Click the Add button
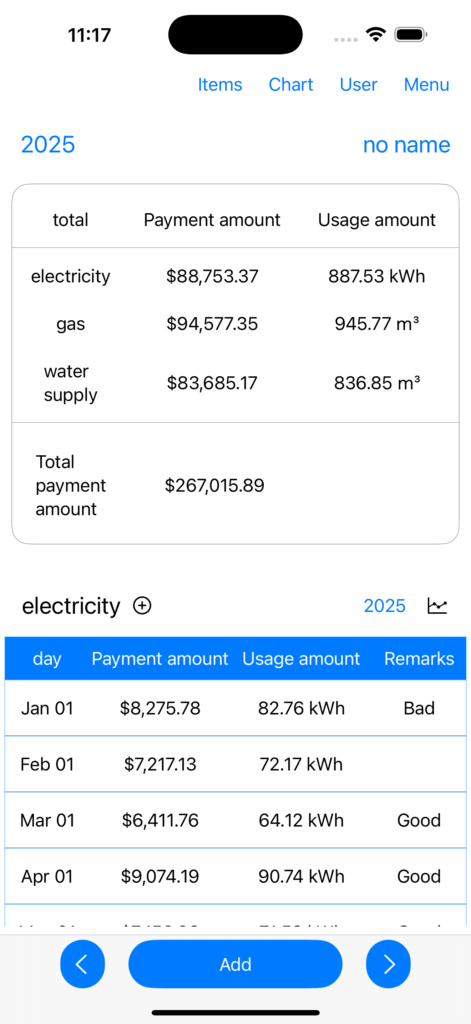The width and height of the screenshot is (471, 1024). point(235,964)
